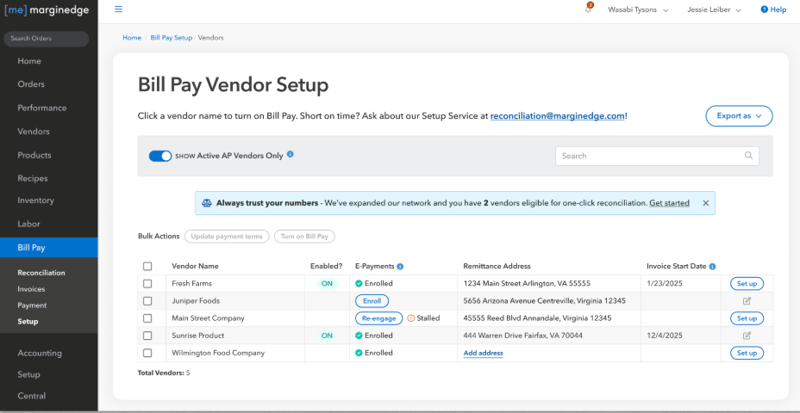800x413 pixels.
Task: Open Products in sidebar
Action: coord(34,155)
